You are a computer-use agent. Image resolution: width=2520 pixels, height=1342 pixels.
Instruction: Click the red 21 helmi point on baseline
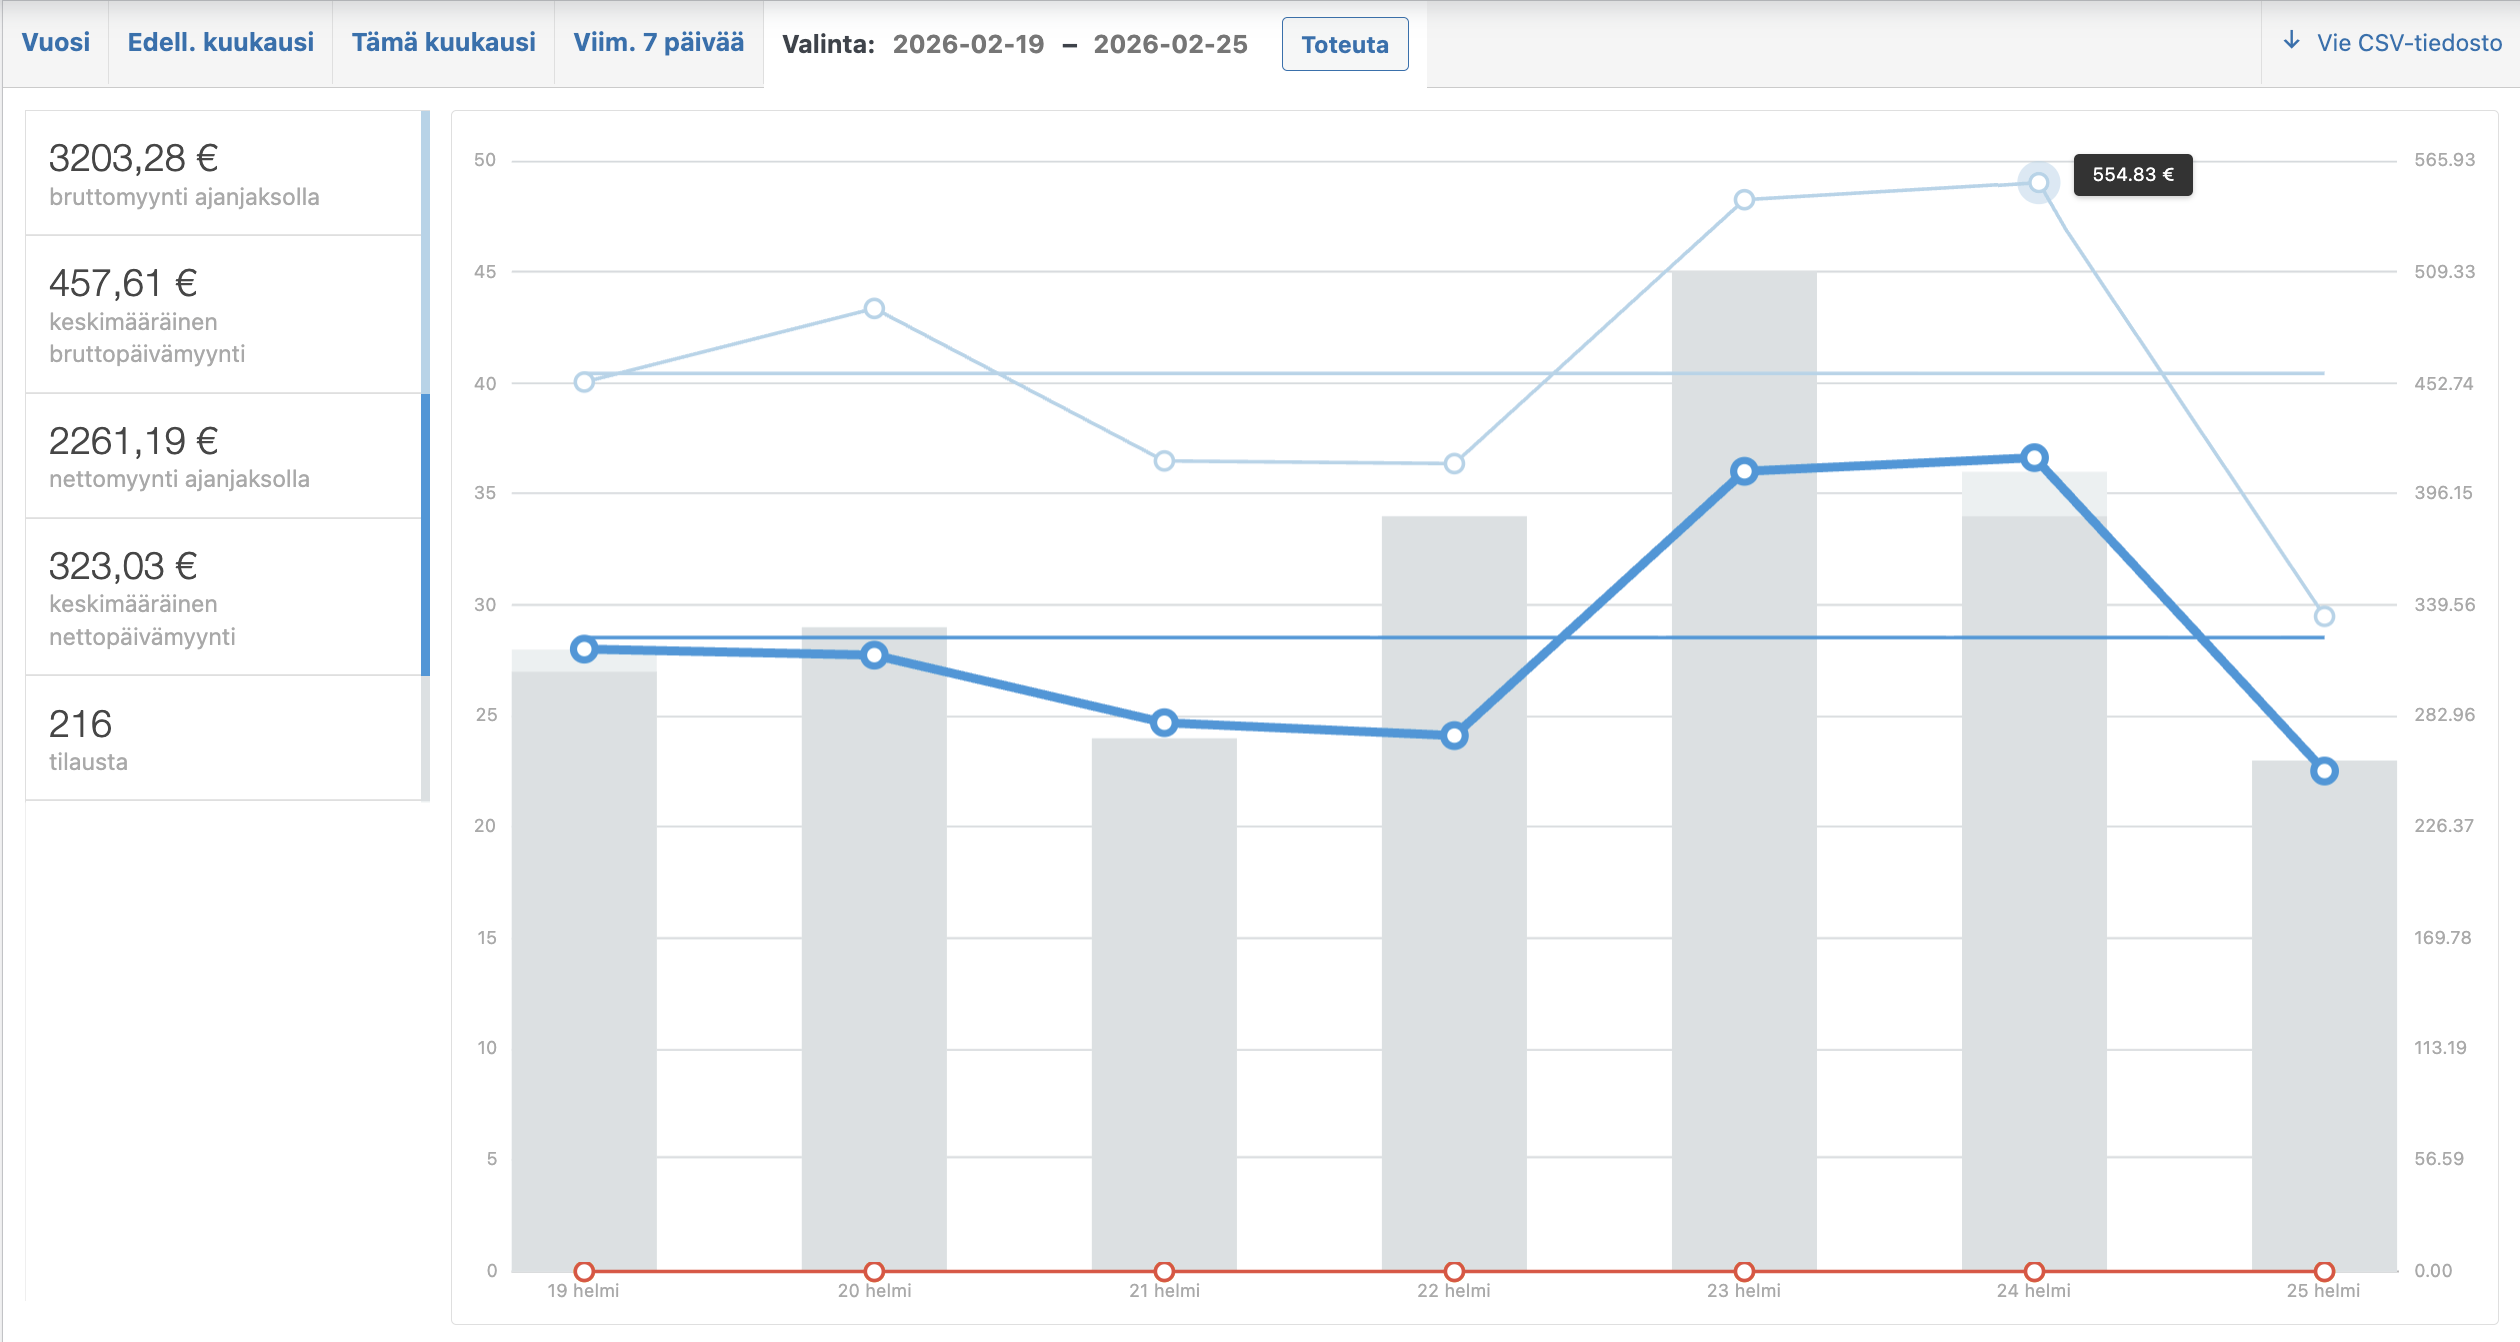(1164, 1271)
